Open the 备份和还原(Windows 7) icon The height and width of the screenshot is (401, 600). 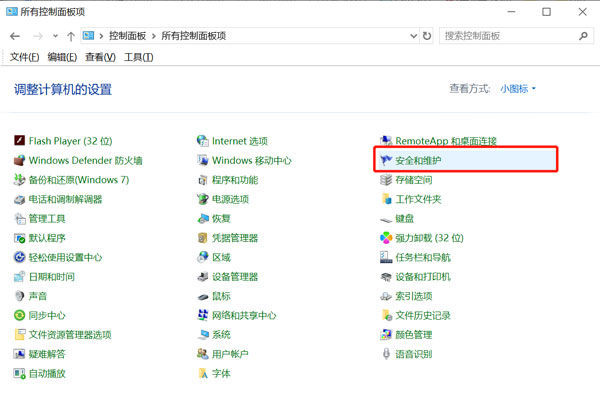click(20, 180)
